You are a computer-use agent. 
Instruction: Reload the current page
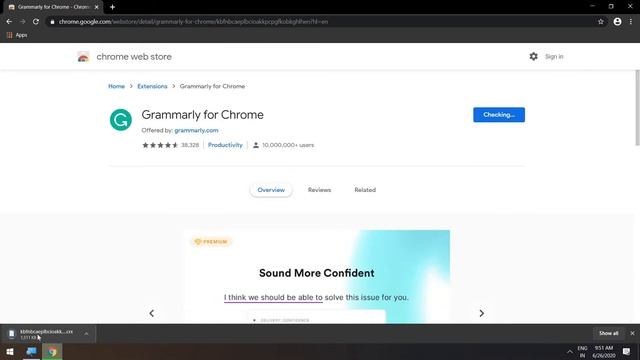point(36,22)
